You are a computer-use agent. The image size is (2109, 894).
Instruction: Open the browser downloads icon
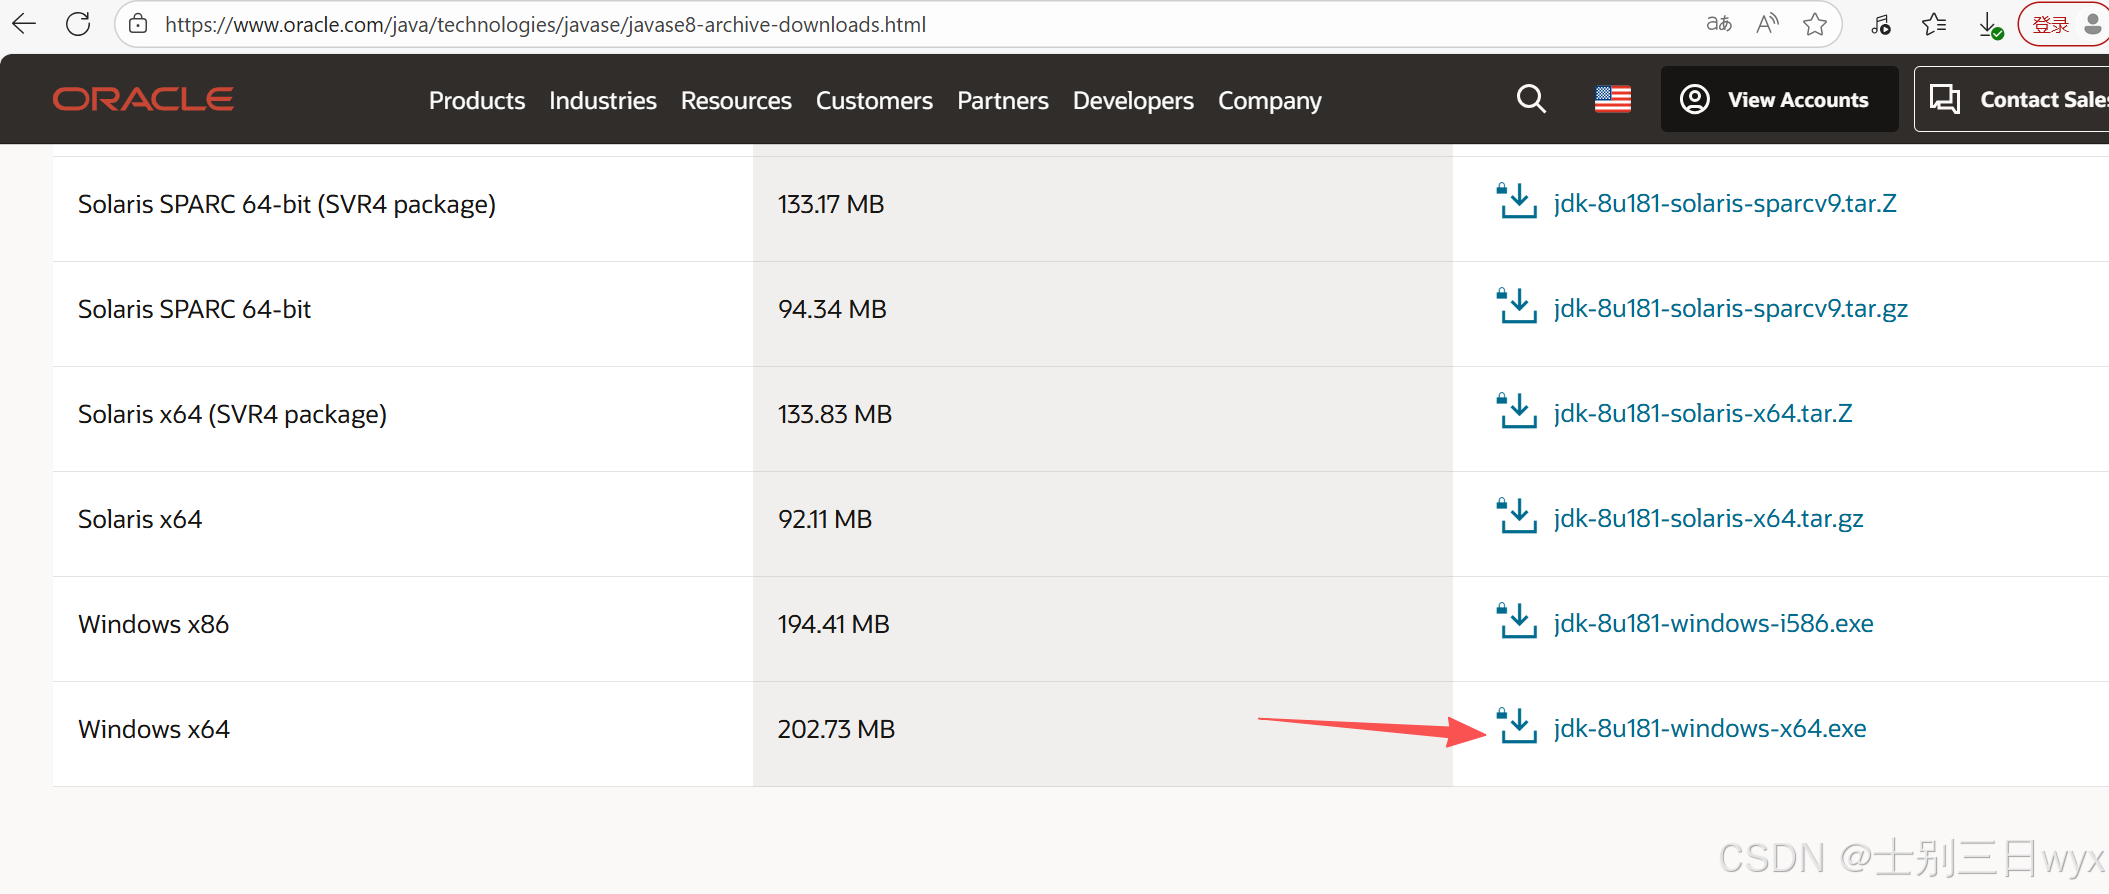click(x=1990, y=25)
